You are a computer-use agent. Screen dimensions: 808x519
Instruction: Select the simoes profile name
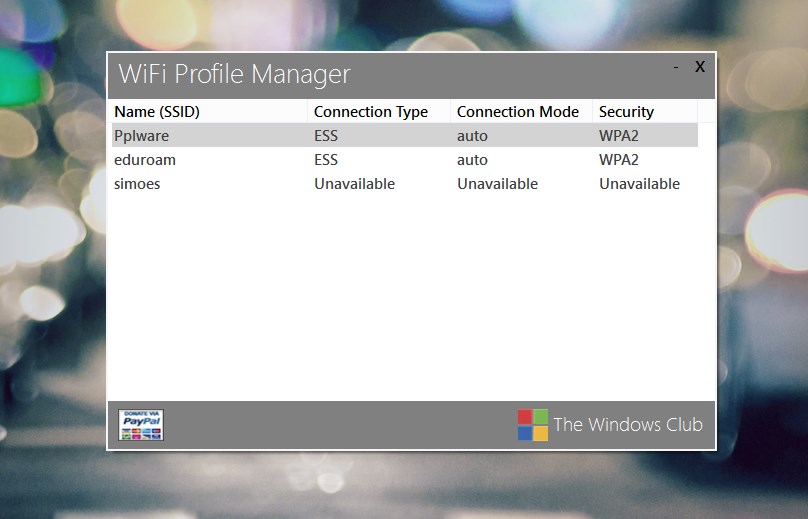137,184
